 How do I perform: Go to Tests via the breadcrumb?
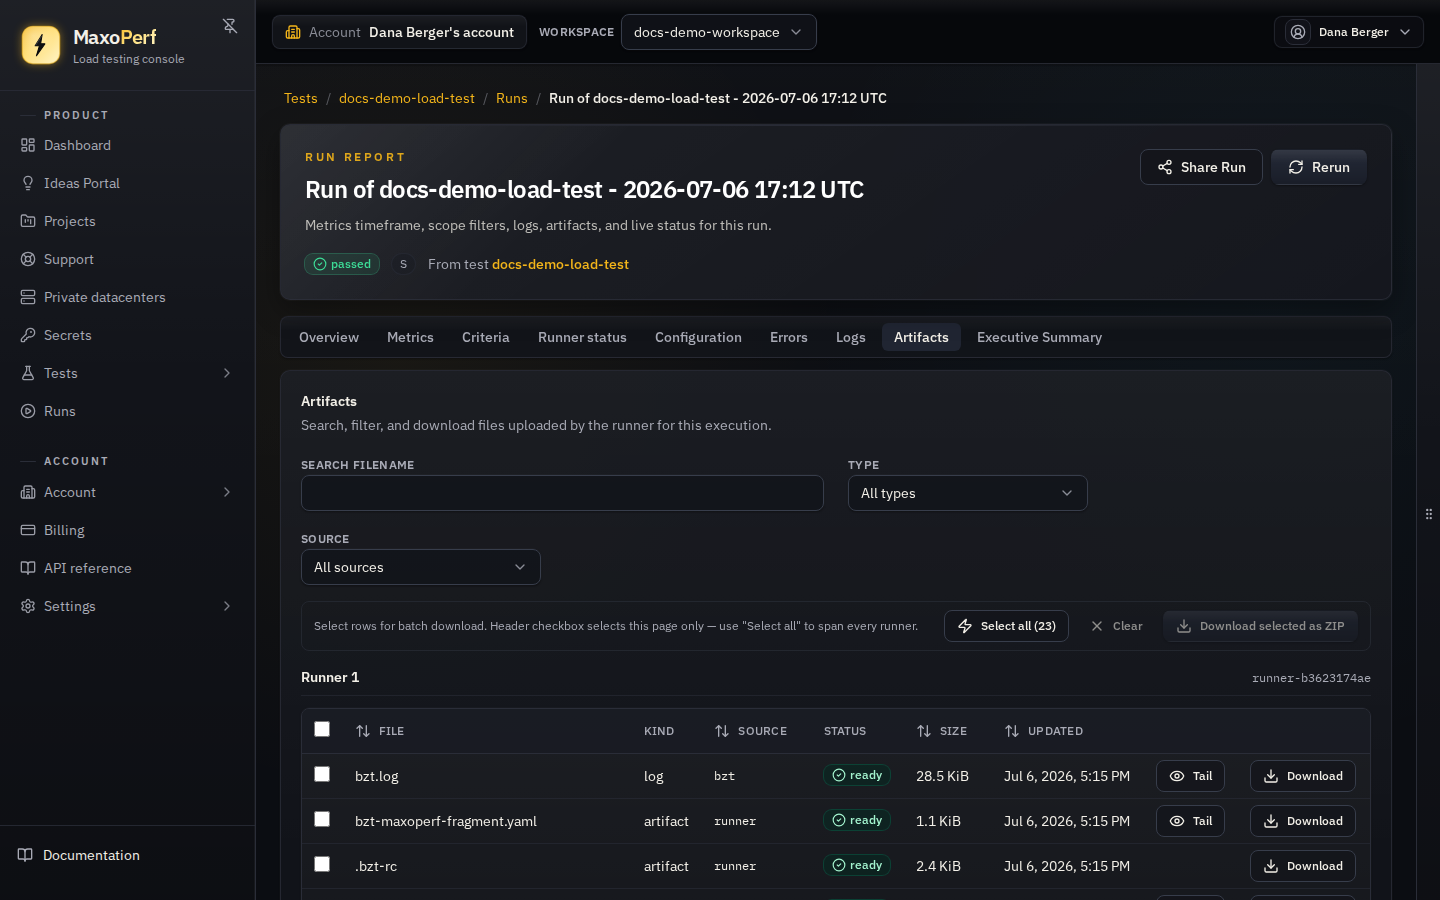(301, 98)
